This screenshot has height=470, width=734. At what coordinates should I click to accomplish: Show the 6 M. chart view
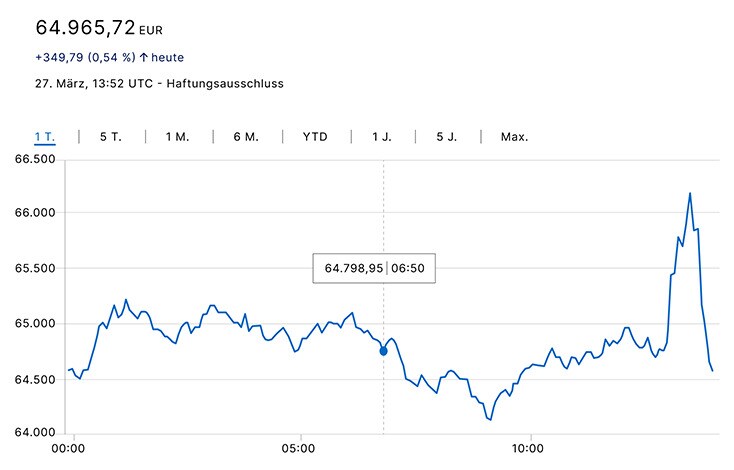pyautogui.click(x=245, y=136)
